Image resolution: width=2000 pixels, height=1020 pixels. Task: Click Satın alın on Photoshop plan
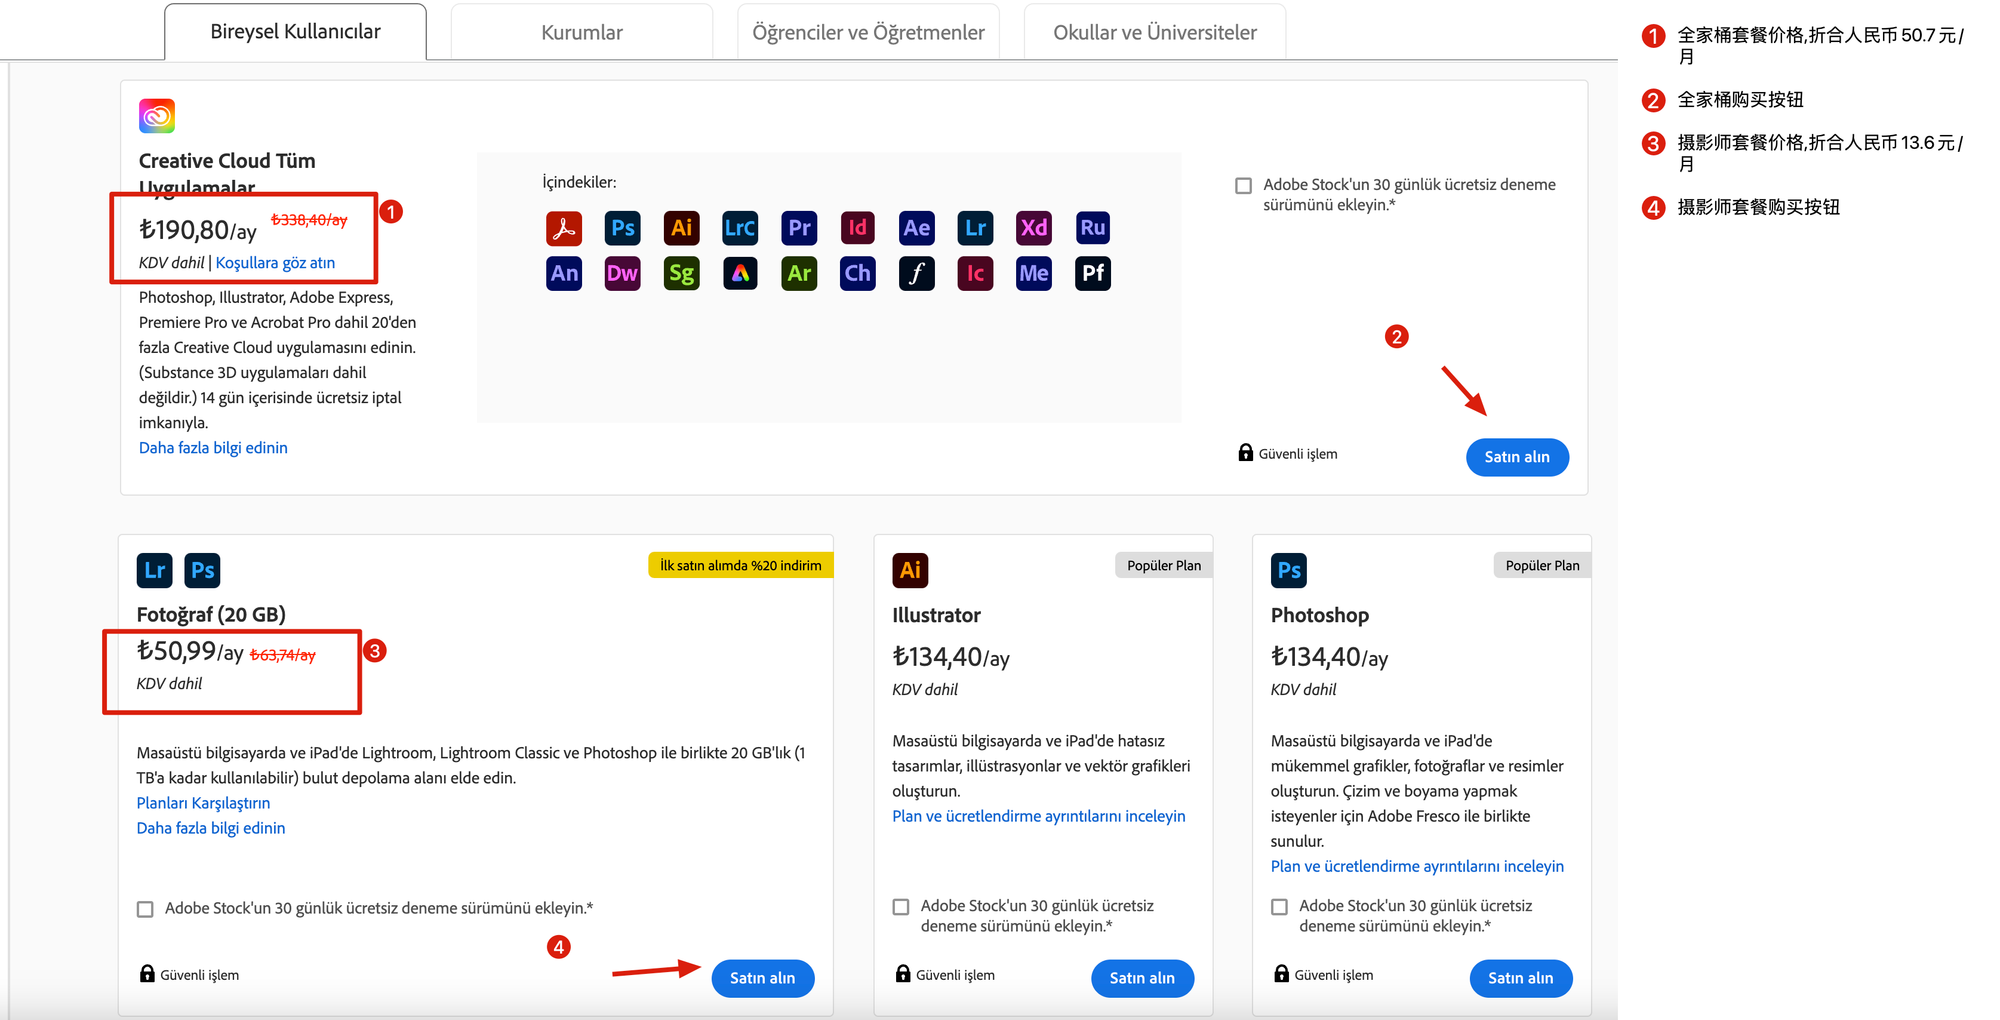click(1521, 978)
